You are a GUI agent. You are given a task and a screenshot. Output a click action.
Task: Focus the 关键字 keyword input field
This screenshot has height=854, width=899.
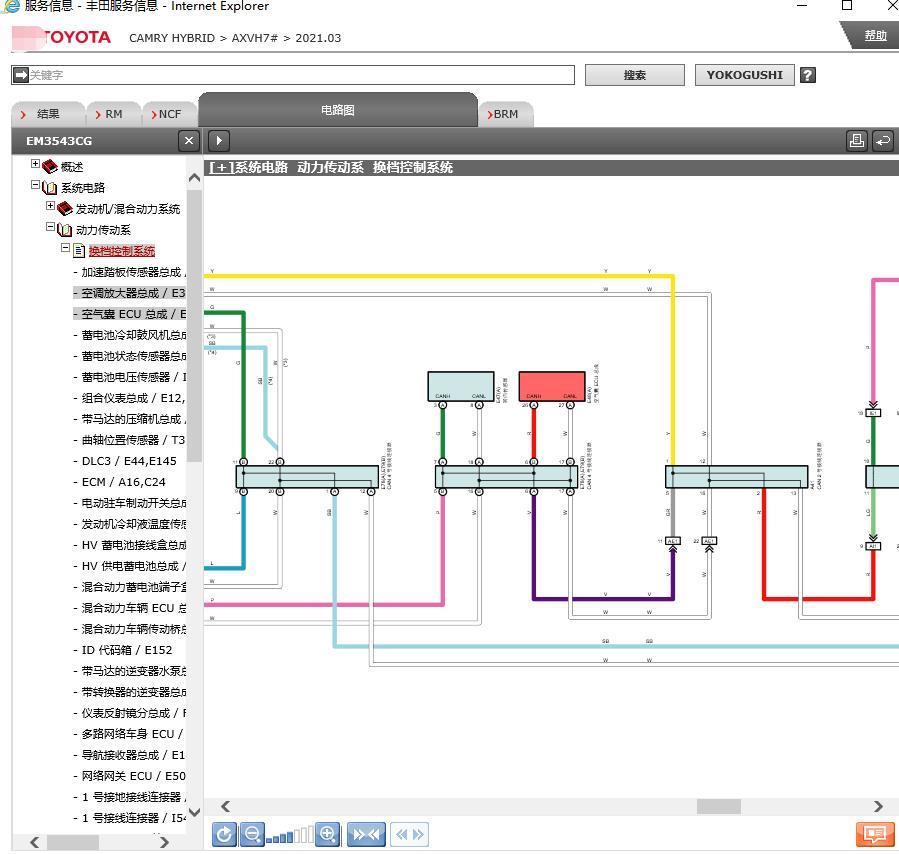[x=292, y=75]
